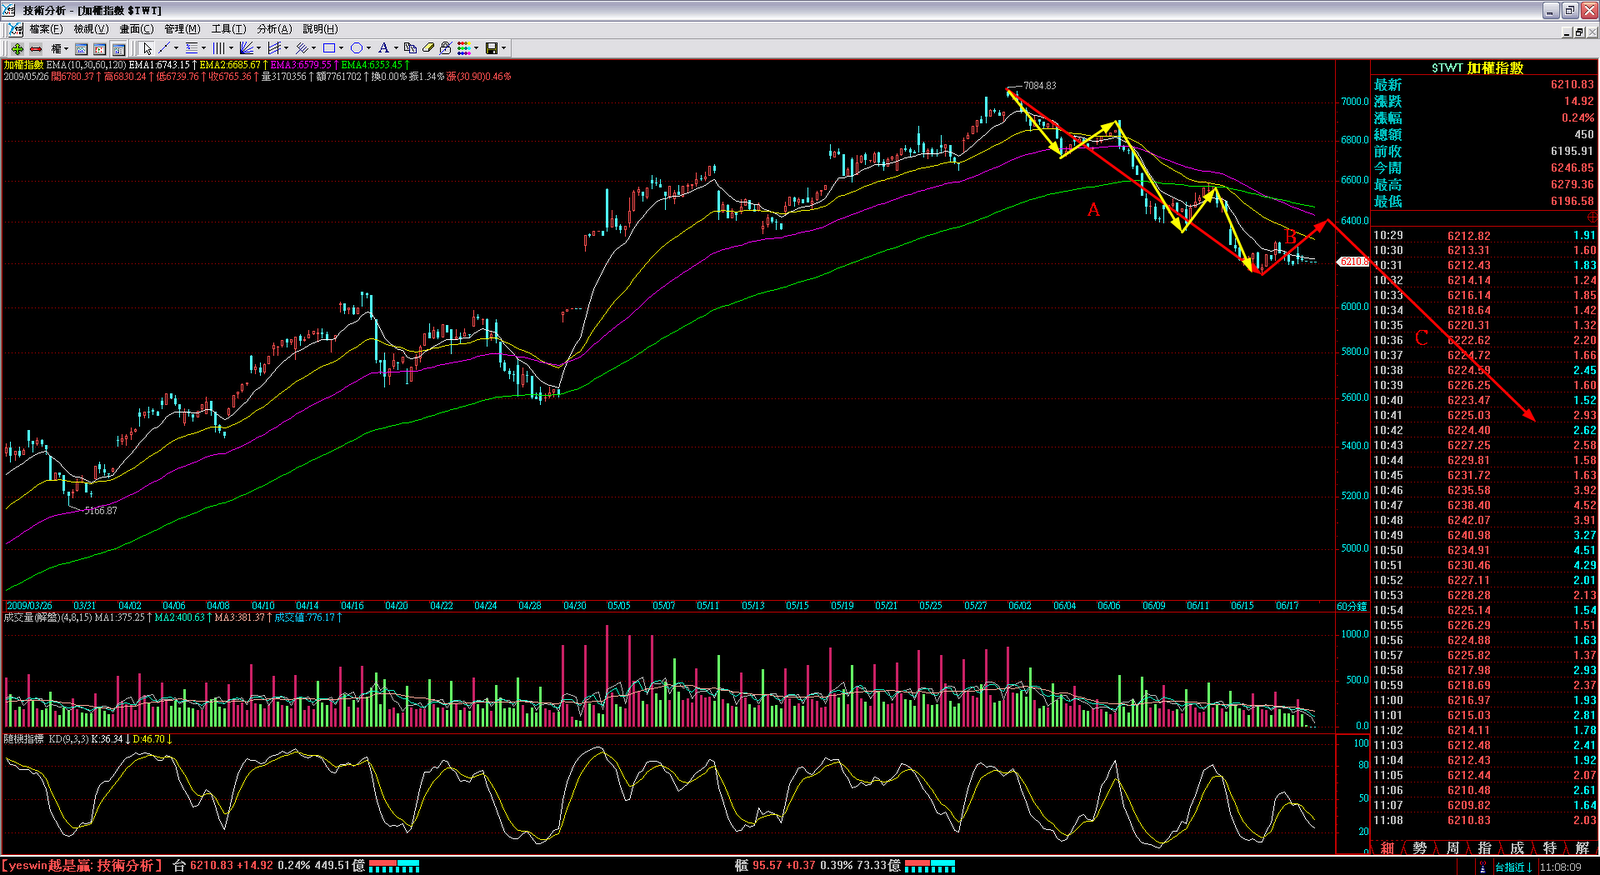This screenshot has height=875, width=1600.
Task: Expand the vertical cycle lines dropdown arrow
Action: 231,48
